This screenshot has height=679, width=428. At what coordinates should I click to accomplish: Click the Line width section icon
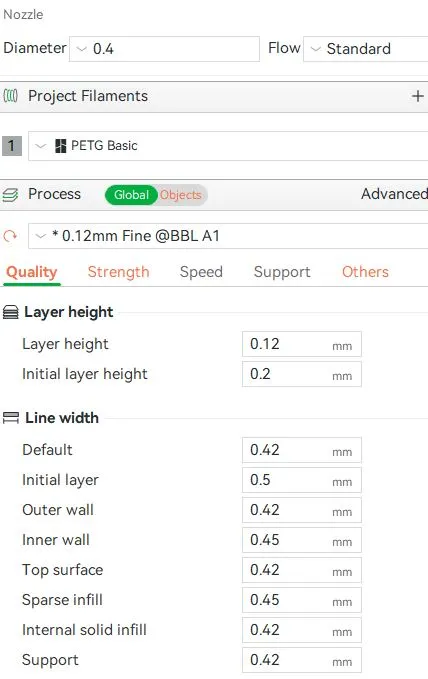11,418
